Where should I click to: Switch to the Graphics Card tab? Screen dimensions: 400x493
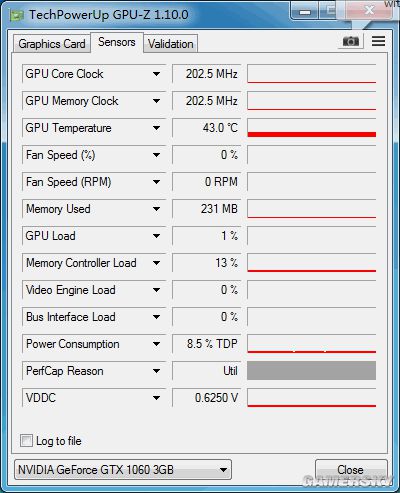click(x=52, y=44)
